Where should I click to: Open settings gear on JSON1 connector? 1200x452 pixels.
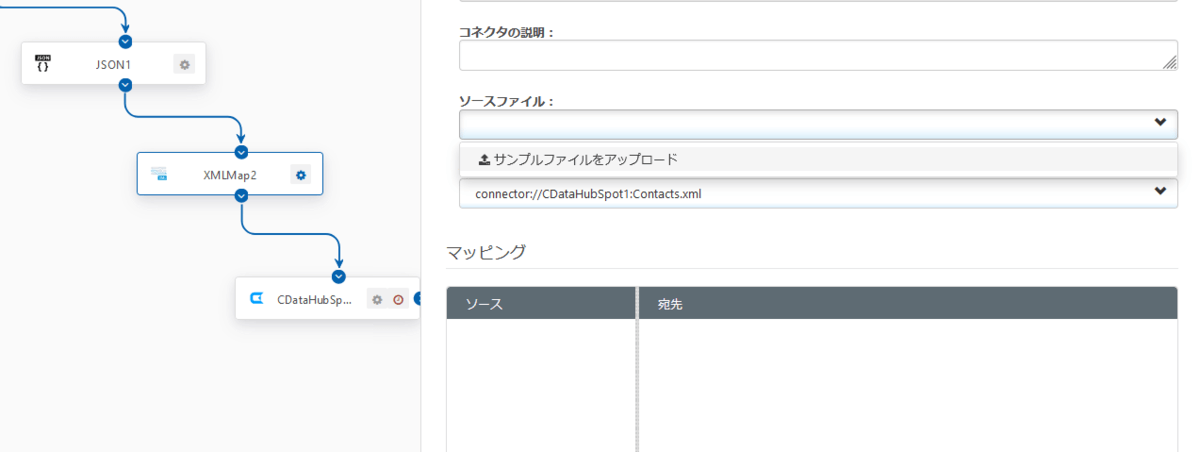coord(184,64)
